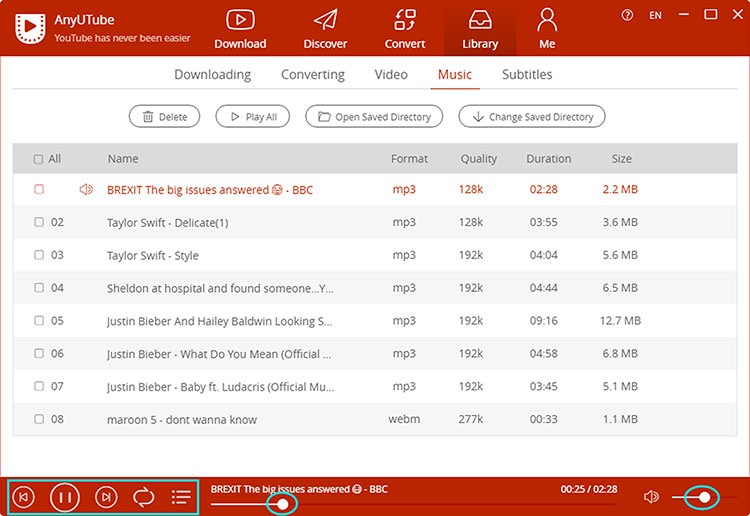Viewport: 750px width, 516px height.
Task: Skip to the previous track
Action: [x=23, y=497]
